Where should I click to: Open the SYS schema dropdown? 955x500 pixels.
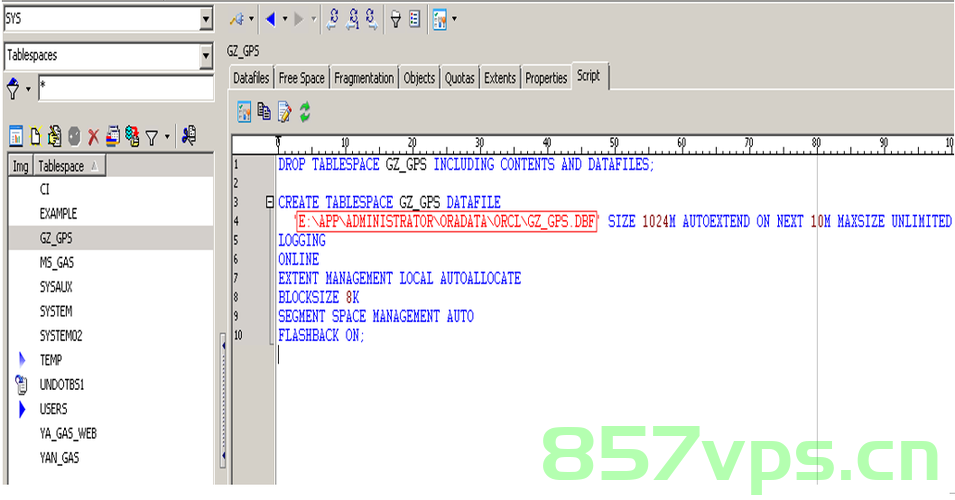point(206,19)
